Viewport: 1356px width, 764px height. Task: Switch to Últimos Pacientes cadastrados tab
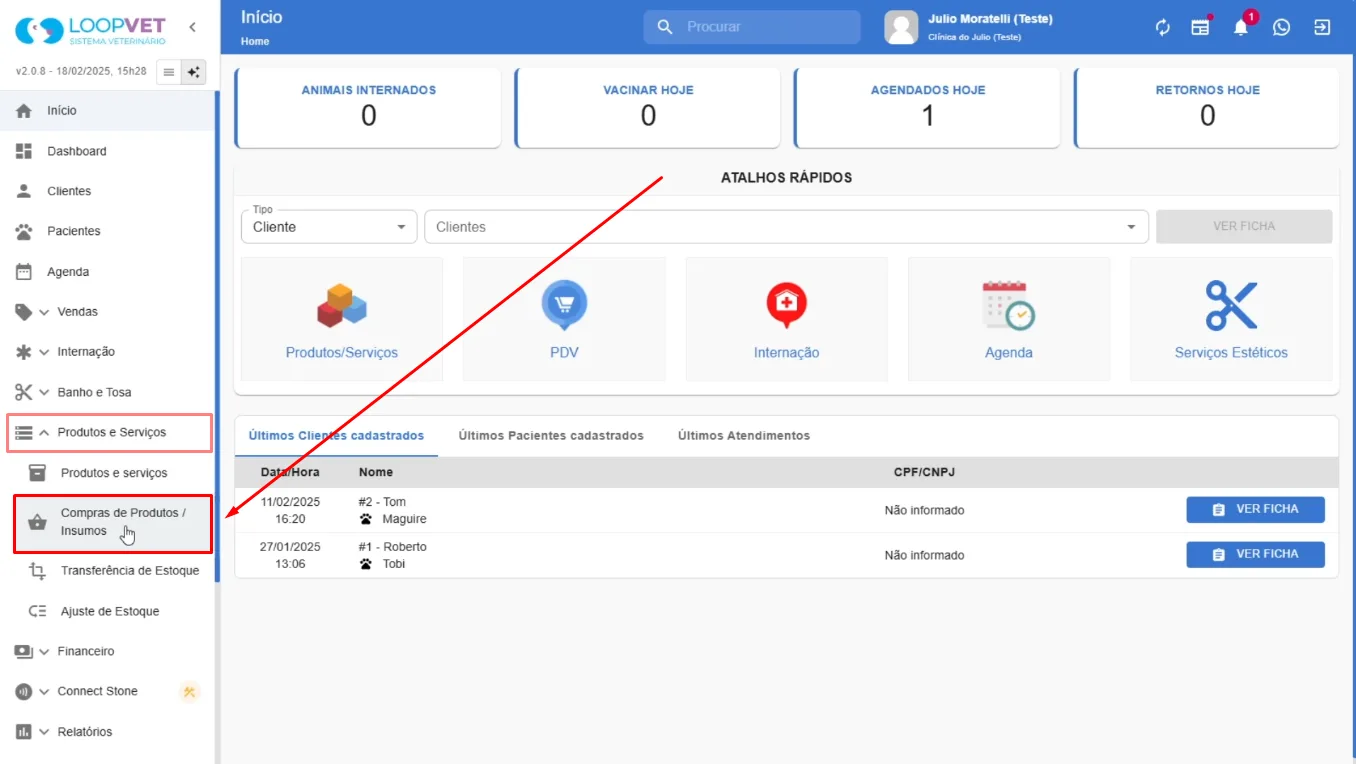point(551,436)
